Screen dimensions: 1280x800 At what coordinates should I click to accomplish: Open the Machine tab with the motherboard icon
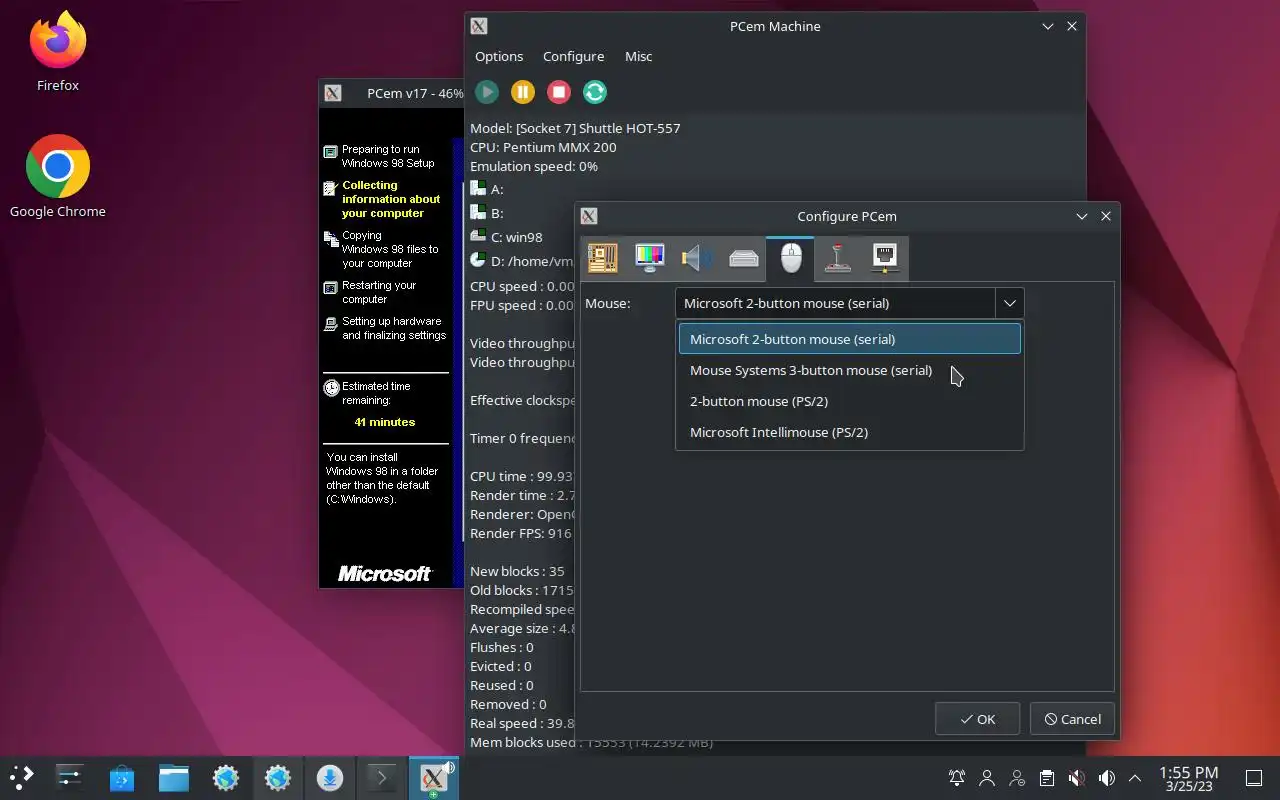click(602, 258)
